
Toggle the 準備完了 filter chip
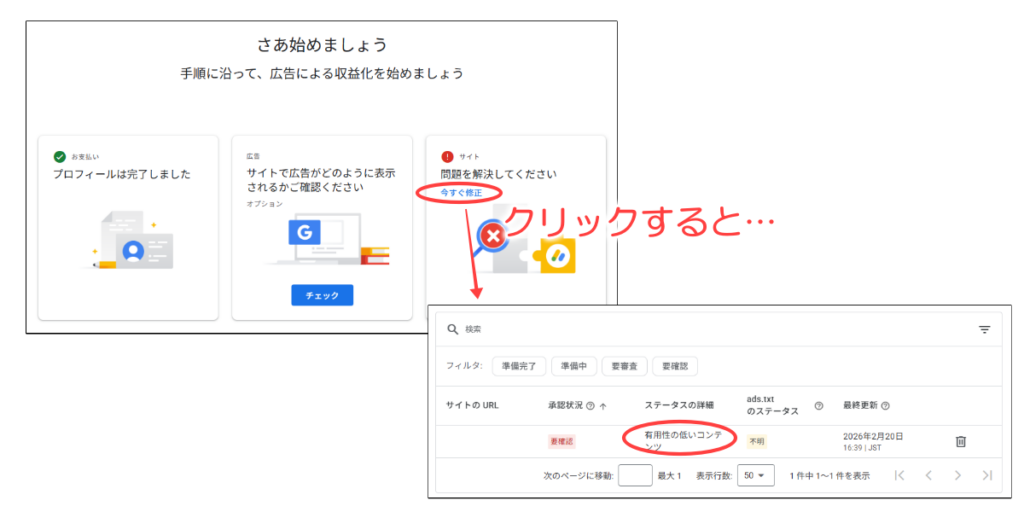coord(518,366)
